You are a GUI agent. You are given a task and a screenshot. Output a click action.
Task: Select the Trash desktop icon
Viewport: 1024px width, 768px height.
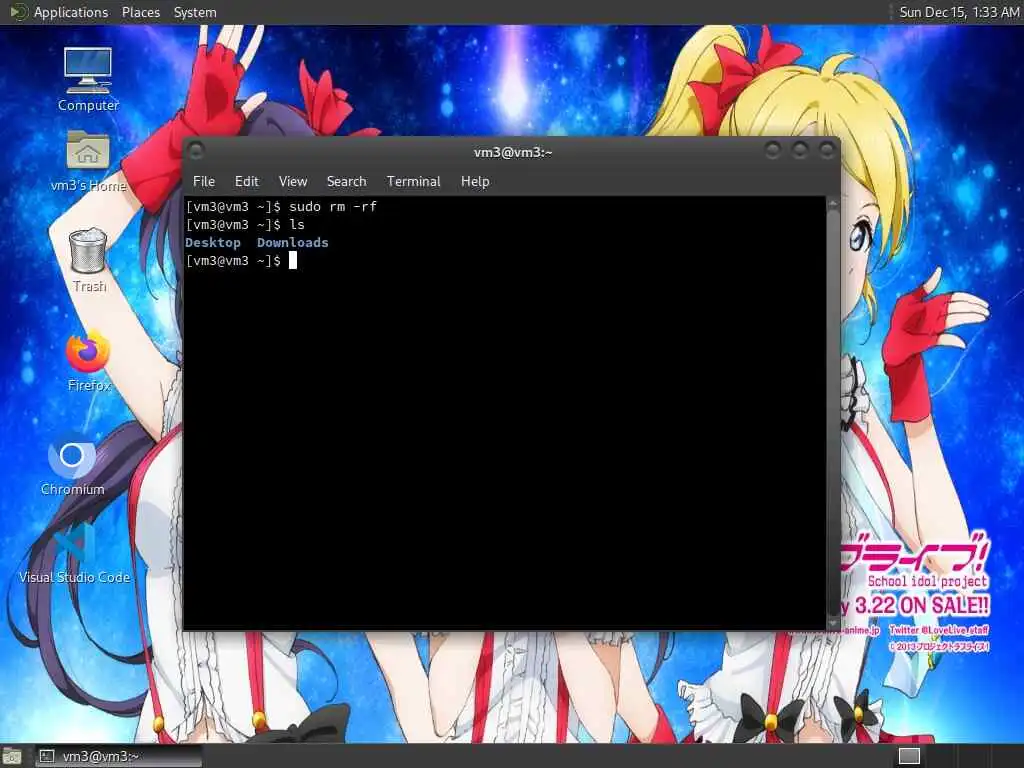pyautogui.click(x=89, y=260)
